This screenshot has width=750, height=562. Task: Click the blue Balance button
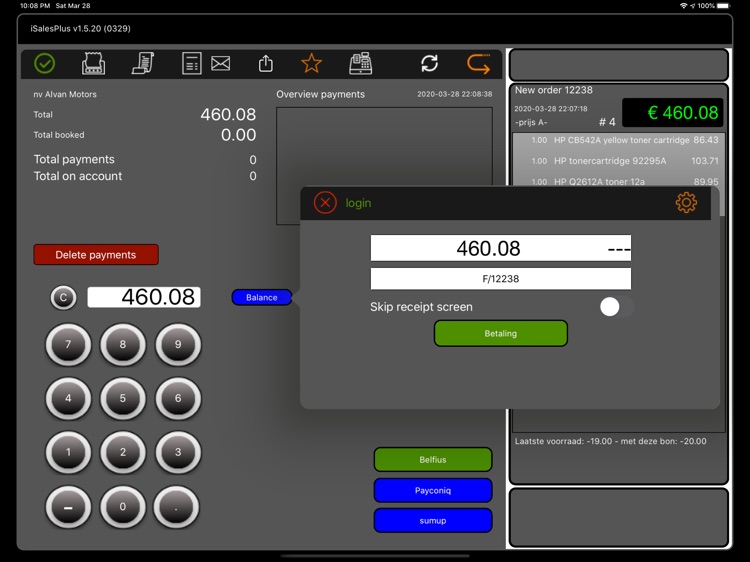click(262, 297)
